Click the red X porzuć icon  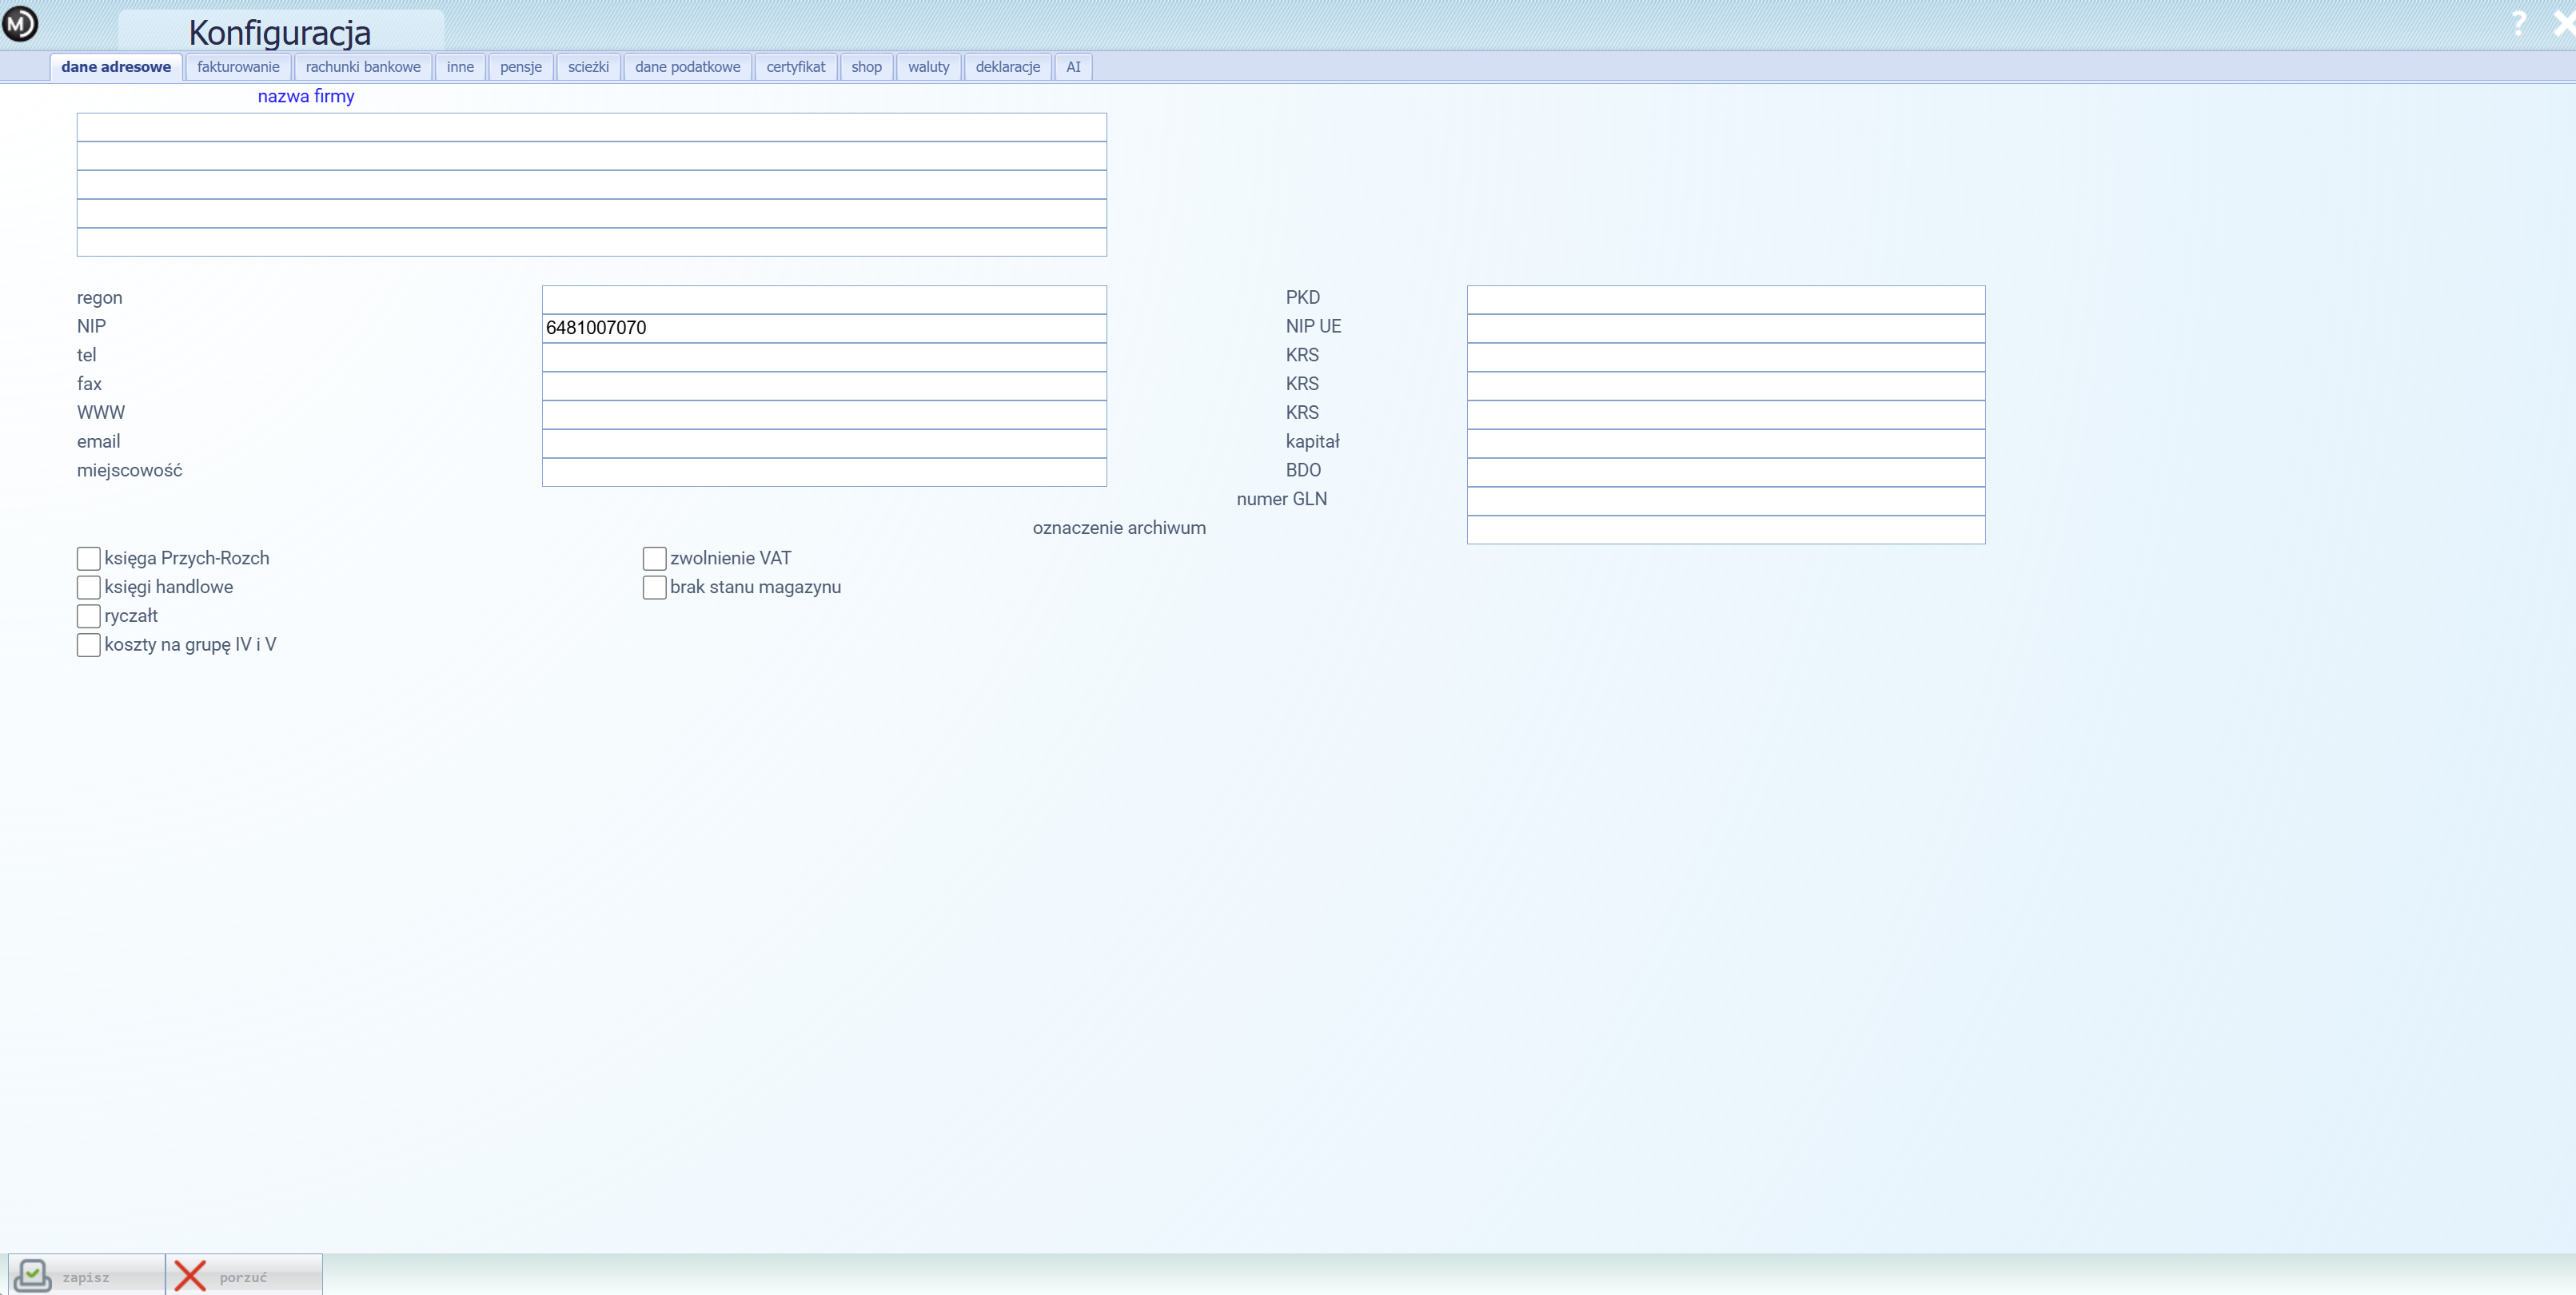pyautogui.click(x=190, y=1275)
